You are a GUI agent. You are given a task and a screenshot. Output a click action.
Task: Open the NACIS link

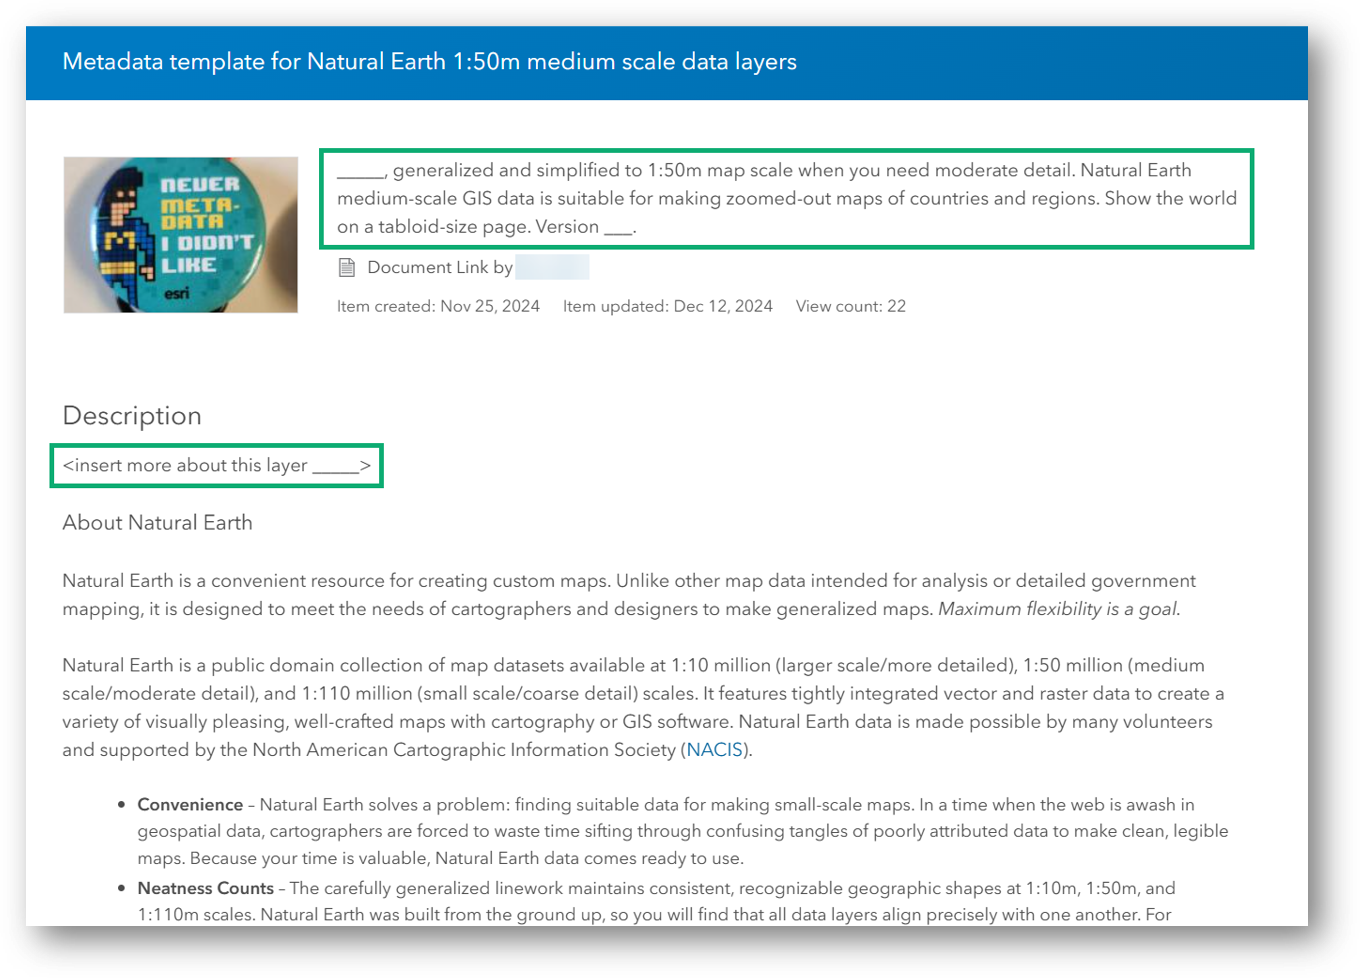714,750
